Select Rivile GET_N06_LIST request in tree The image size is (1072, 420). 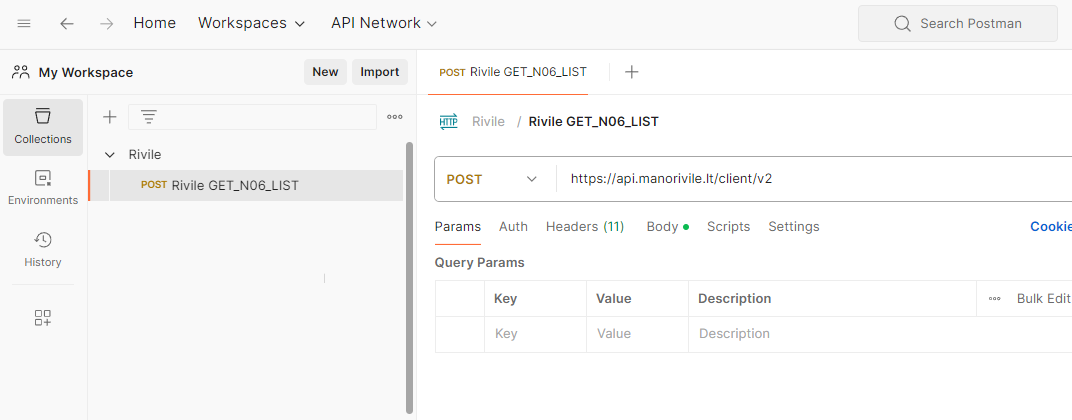(x=234, y=185)
